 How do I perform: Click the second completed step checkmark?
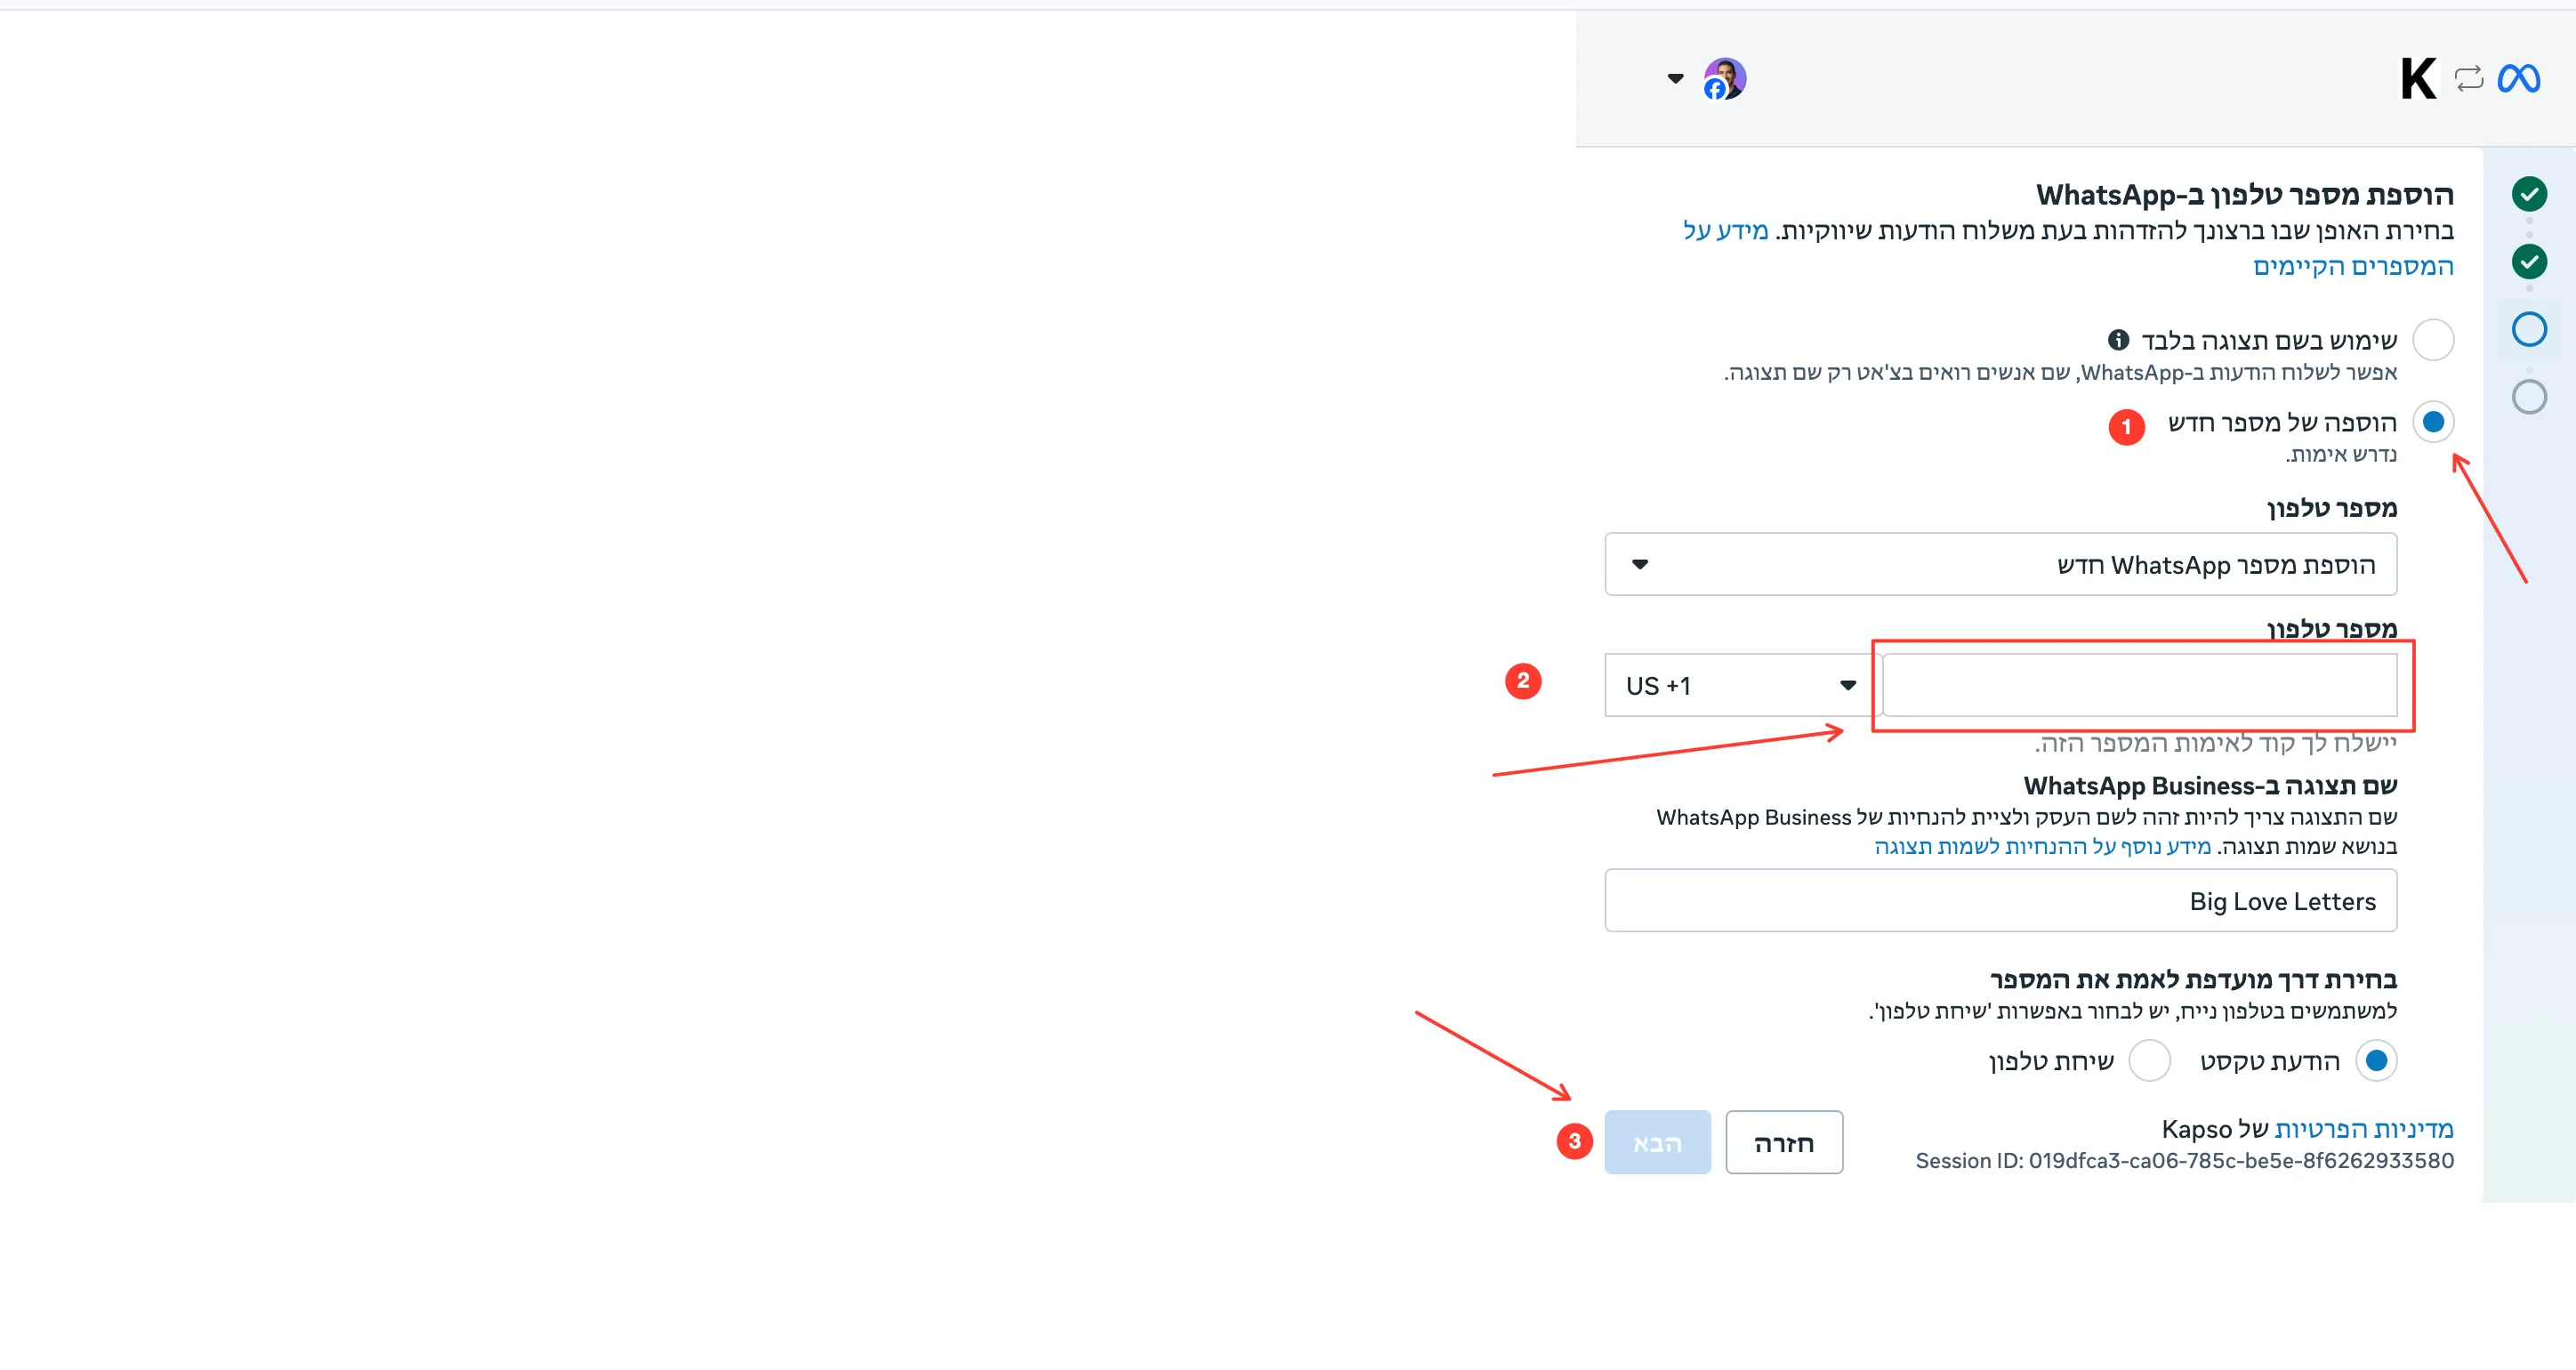pyautogui.click(x=2529, y=262)
